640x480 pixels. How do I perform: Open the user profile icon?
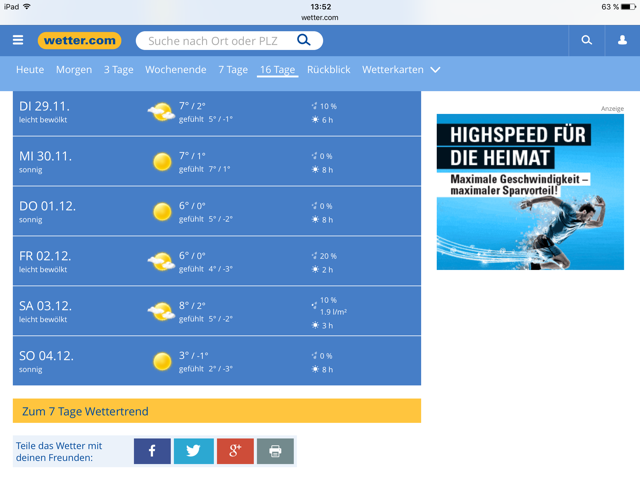(622, 41)
